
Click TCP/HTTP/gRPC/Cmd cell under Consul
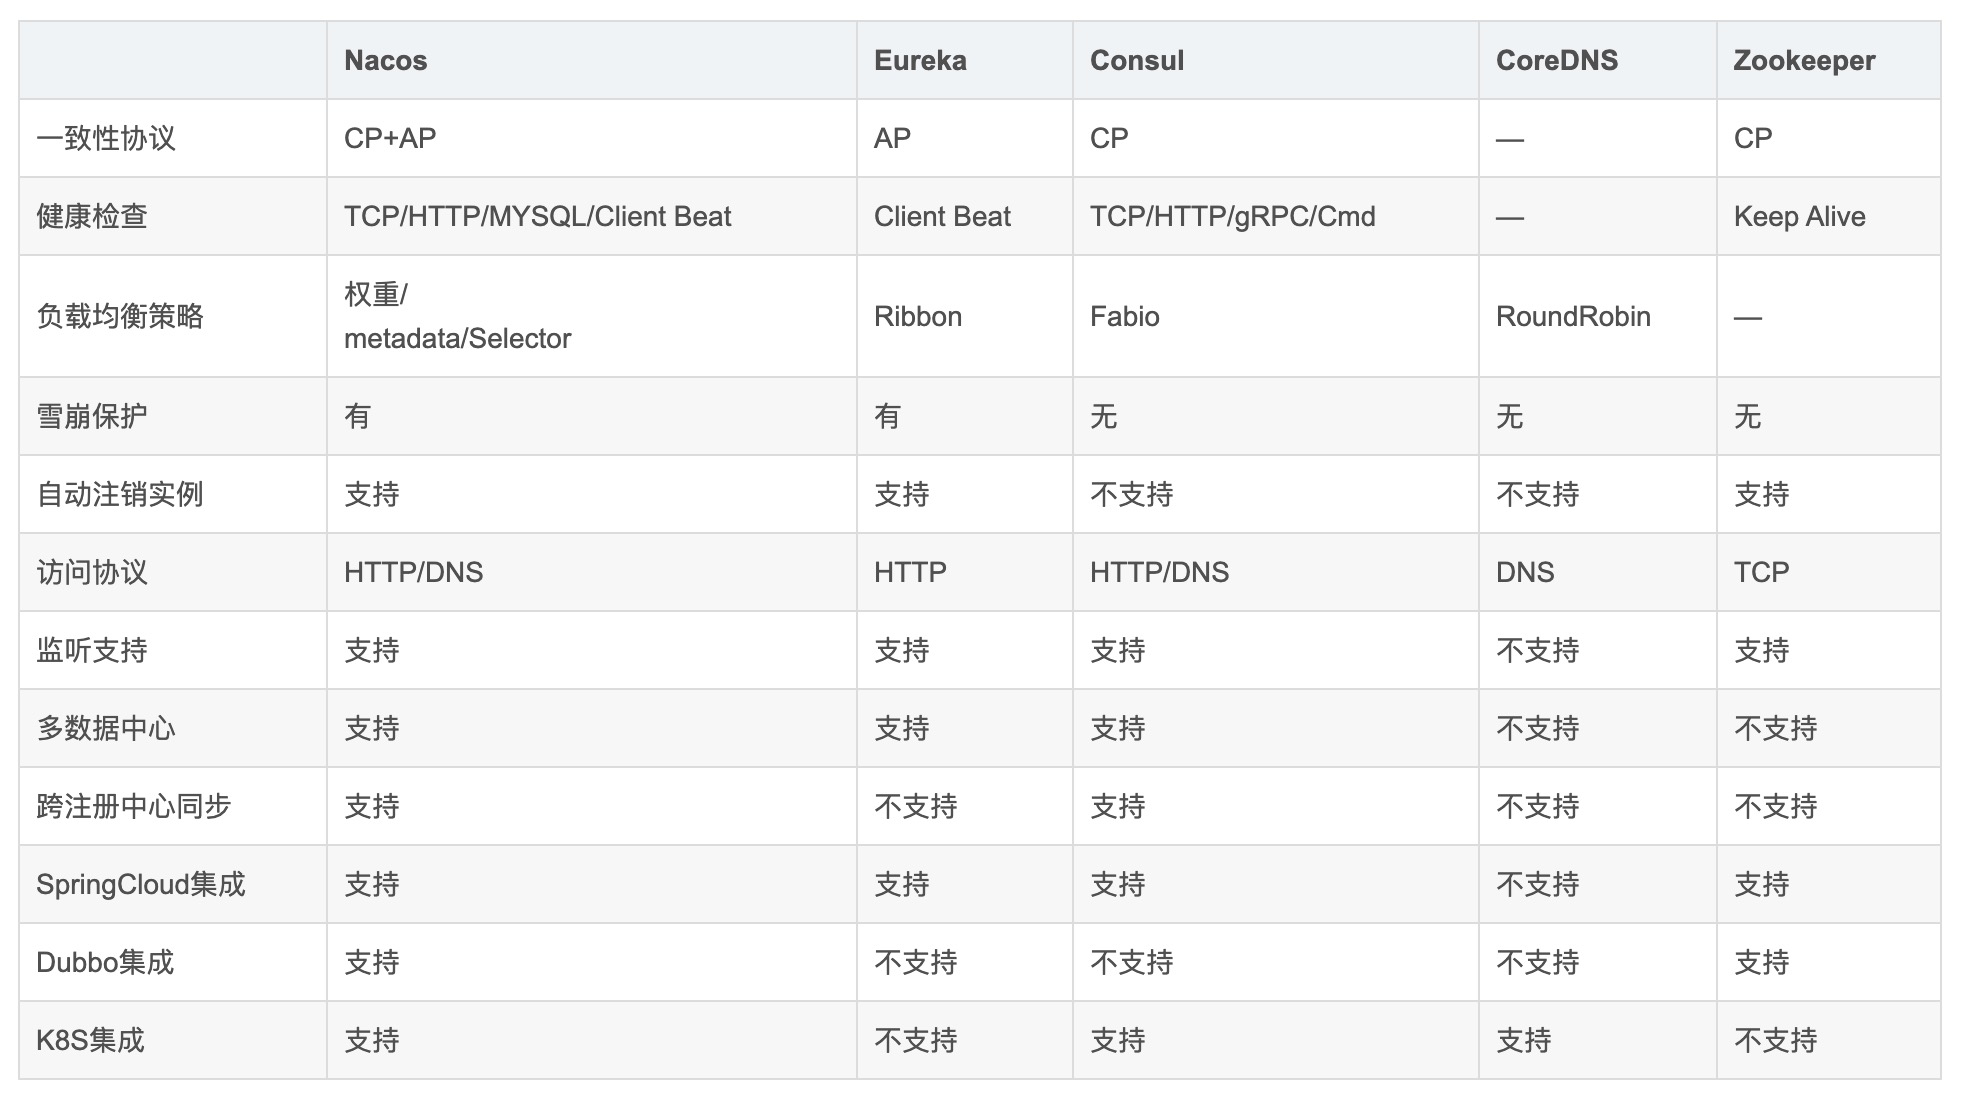(1232, 217)
